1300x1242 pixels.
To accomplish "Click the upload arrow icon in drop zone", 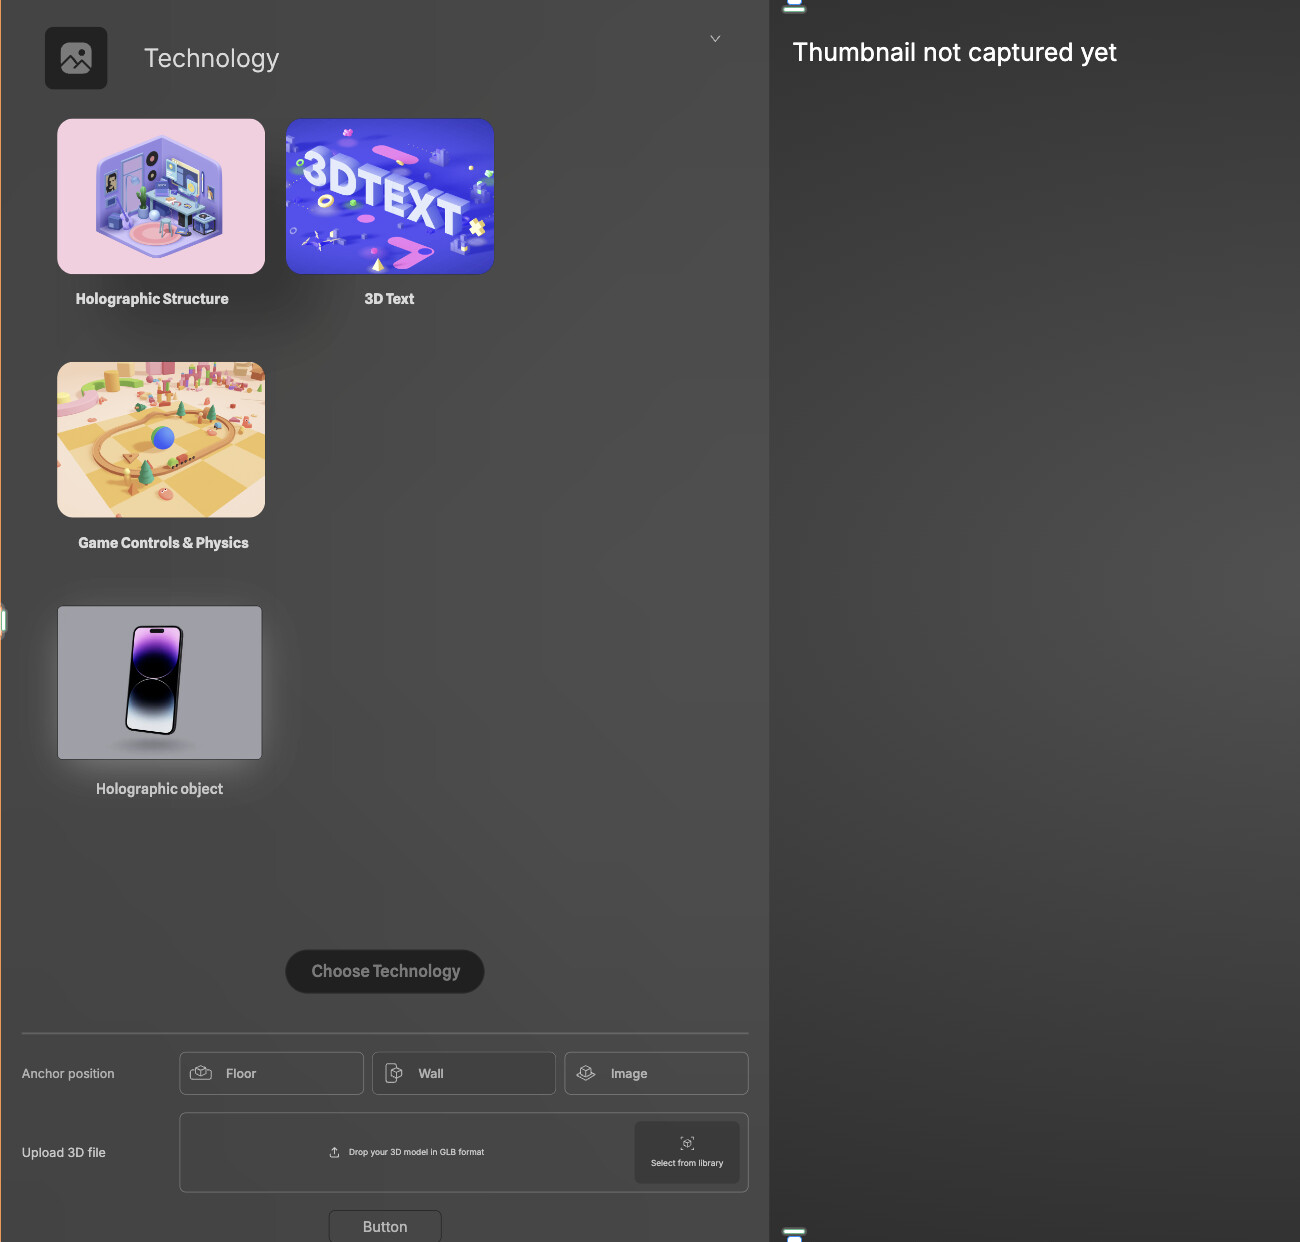I will point(335,1152).
